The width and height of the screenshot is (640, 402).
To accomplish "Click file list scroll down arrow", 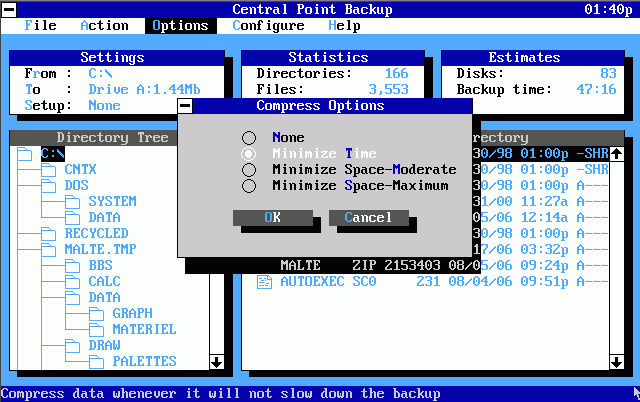I will pos(616,362).
